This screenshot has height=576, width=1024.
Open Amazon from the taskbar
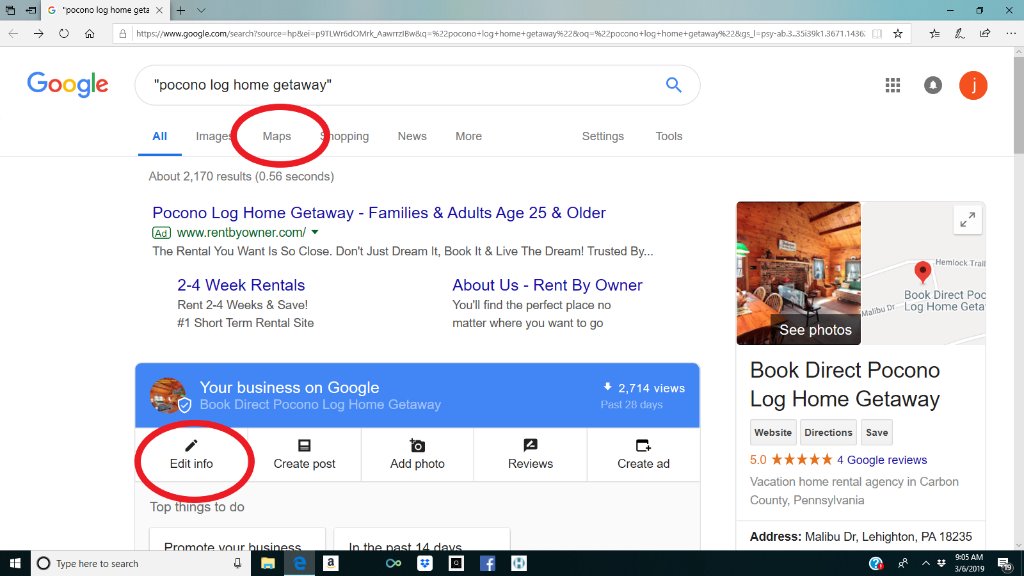coord(330,563)
